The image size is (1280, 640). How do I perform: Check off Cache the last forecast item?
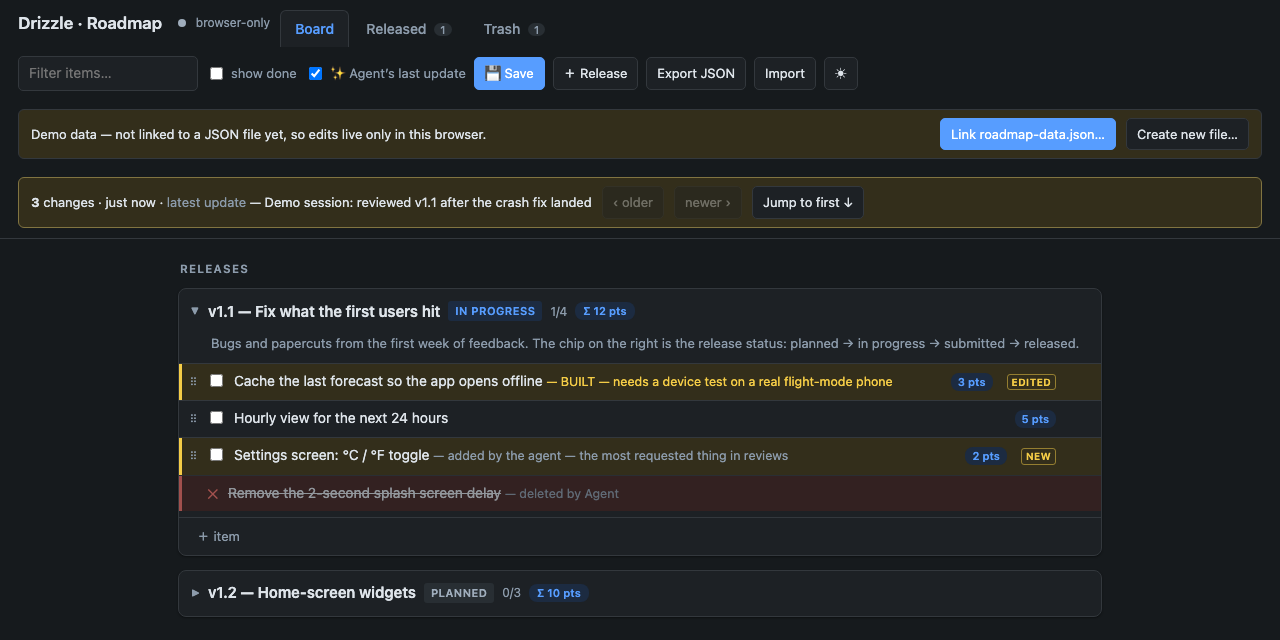pos(216,380)
